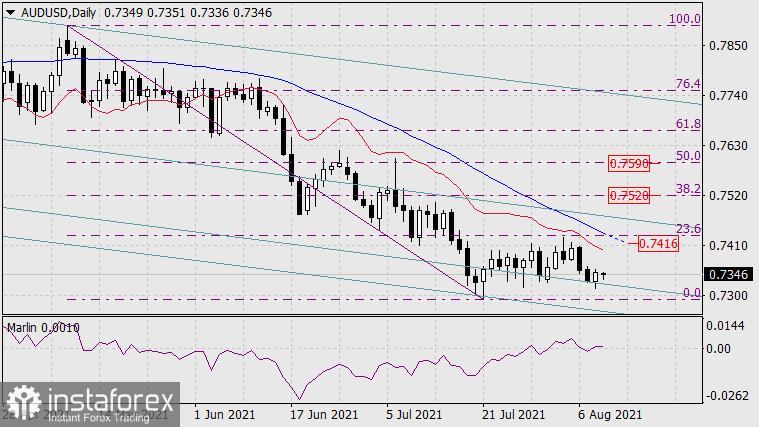Click the 100.0 Fibonacci level label
The width and height of the screenshot is (759, 427).
point(684,19)
